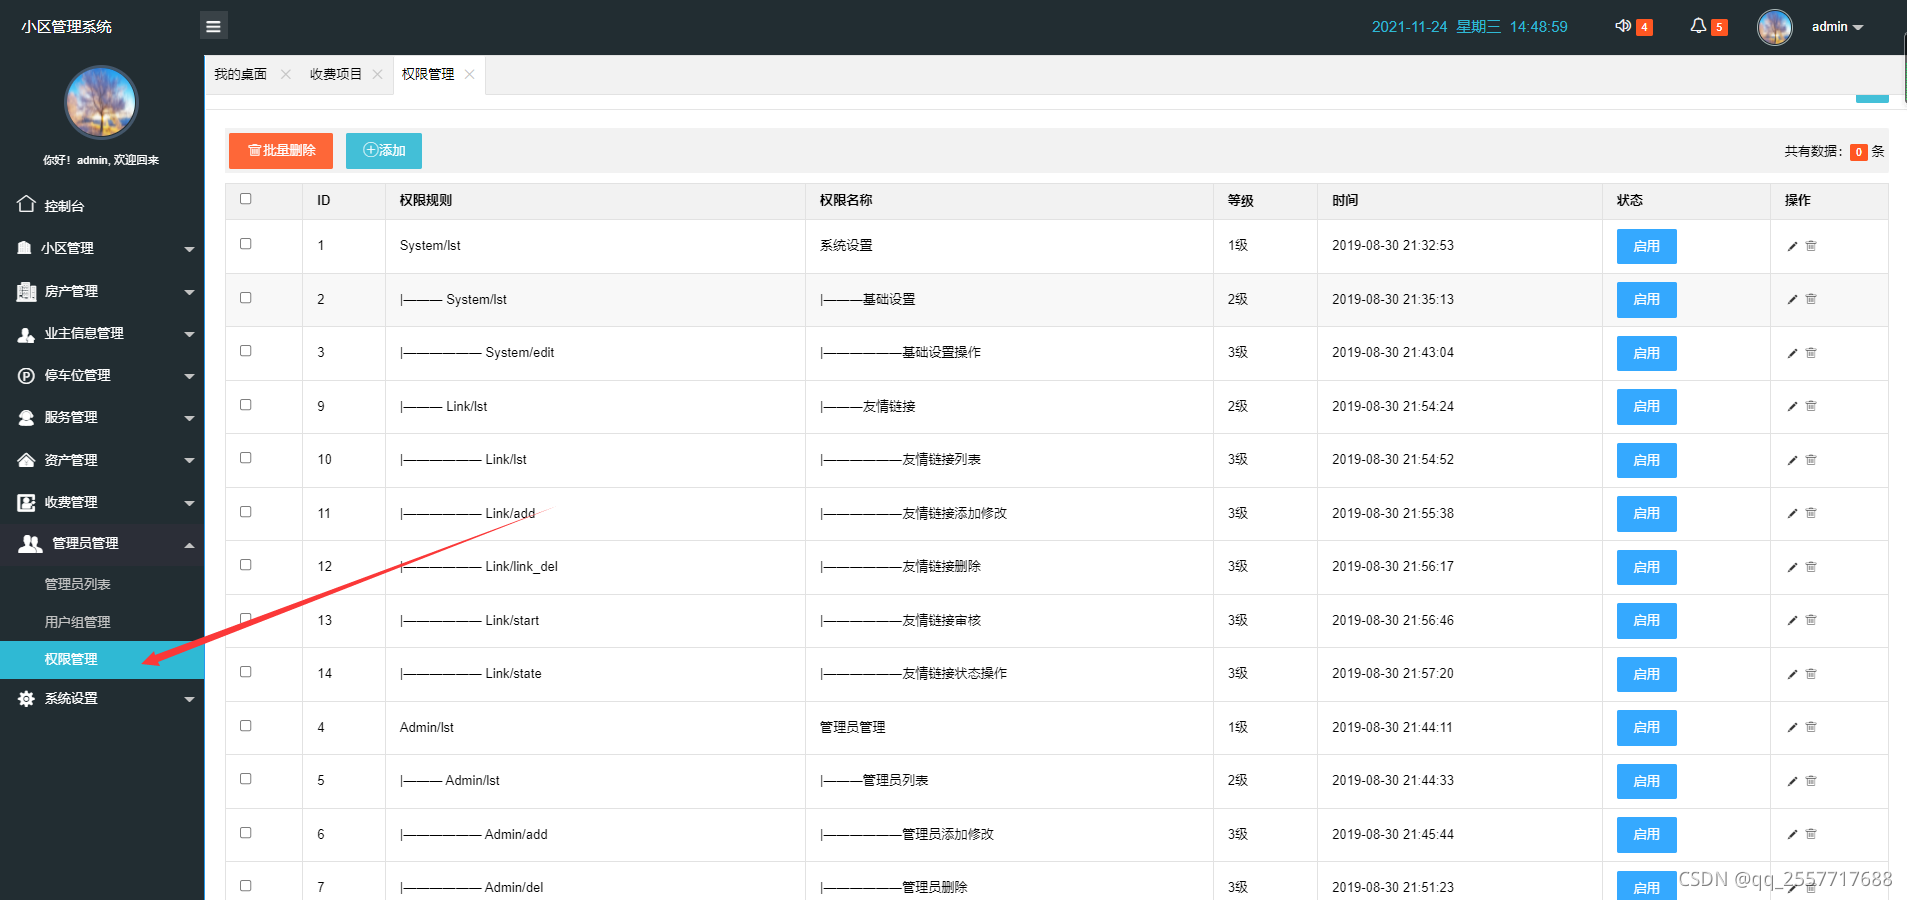1907x900 pixels.
Task: Check the Link/state row checkbox
Action: pyautogui.click(x=246, y=672)
